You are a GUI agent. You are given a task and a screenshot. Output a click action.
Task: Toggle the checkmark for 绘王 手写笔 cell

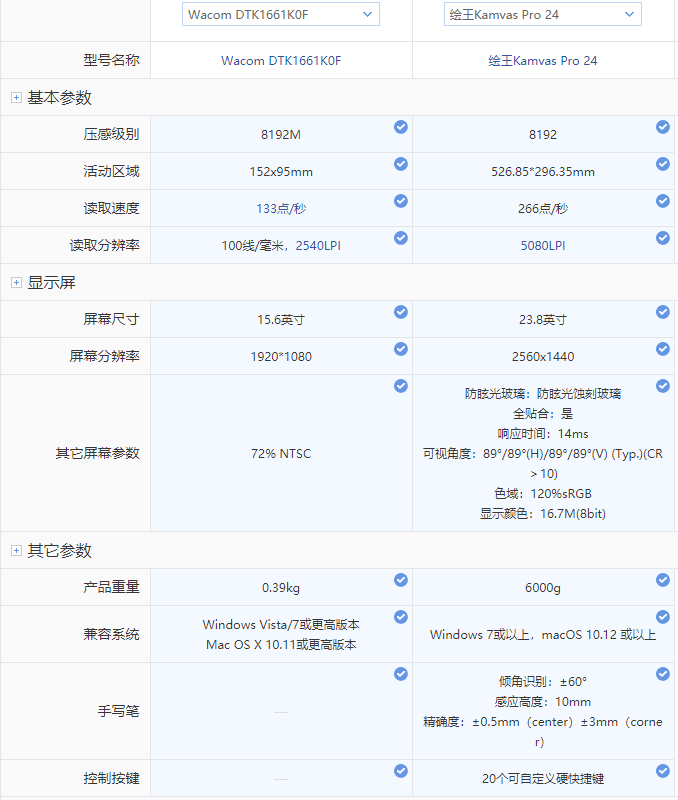663,674
